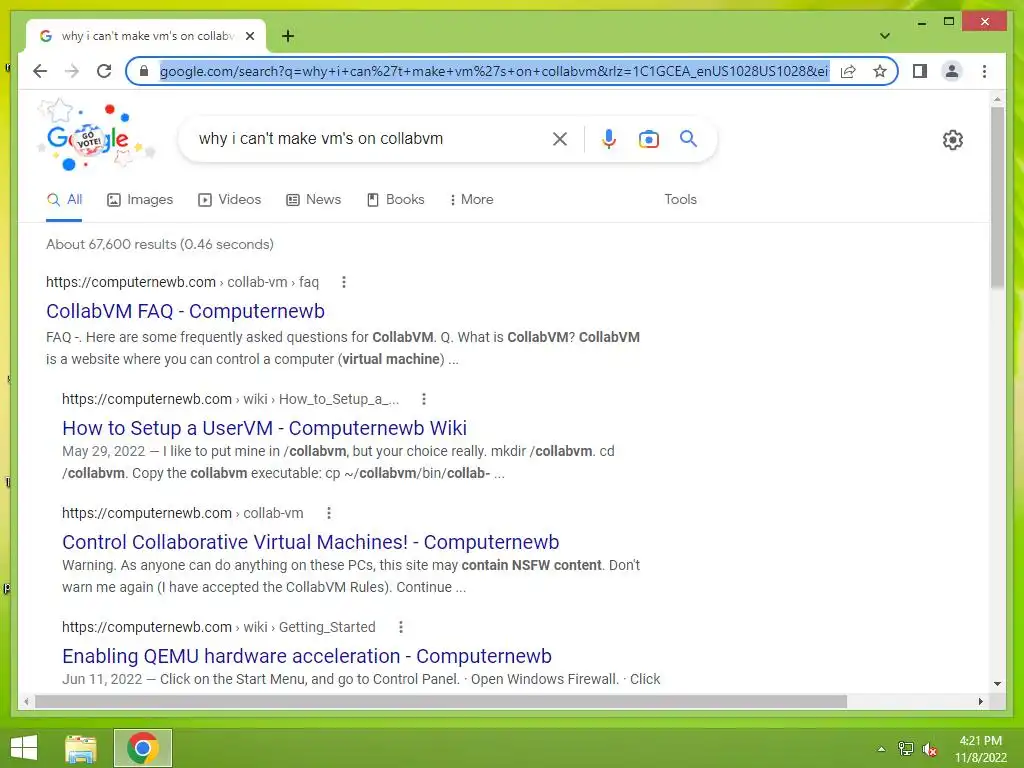Click the About 67,600 results text
The image size is (1024, 768).
tap(159, 244)
